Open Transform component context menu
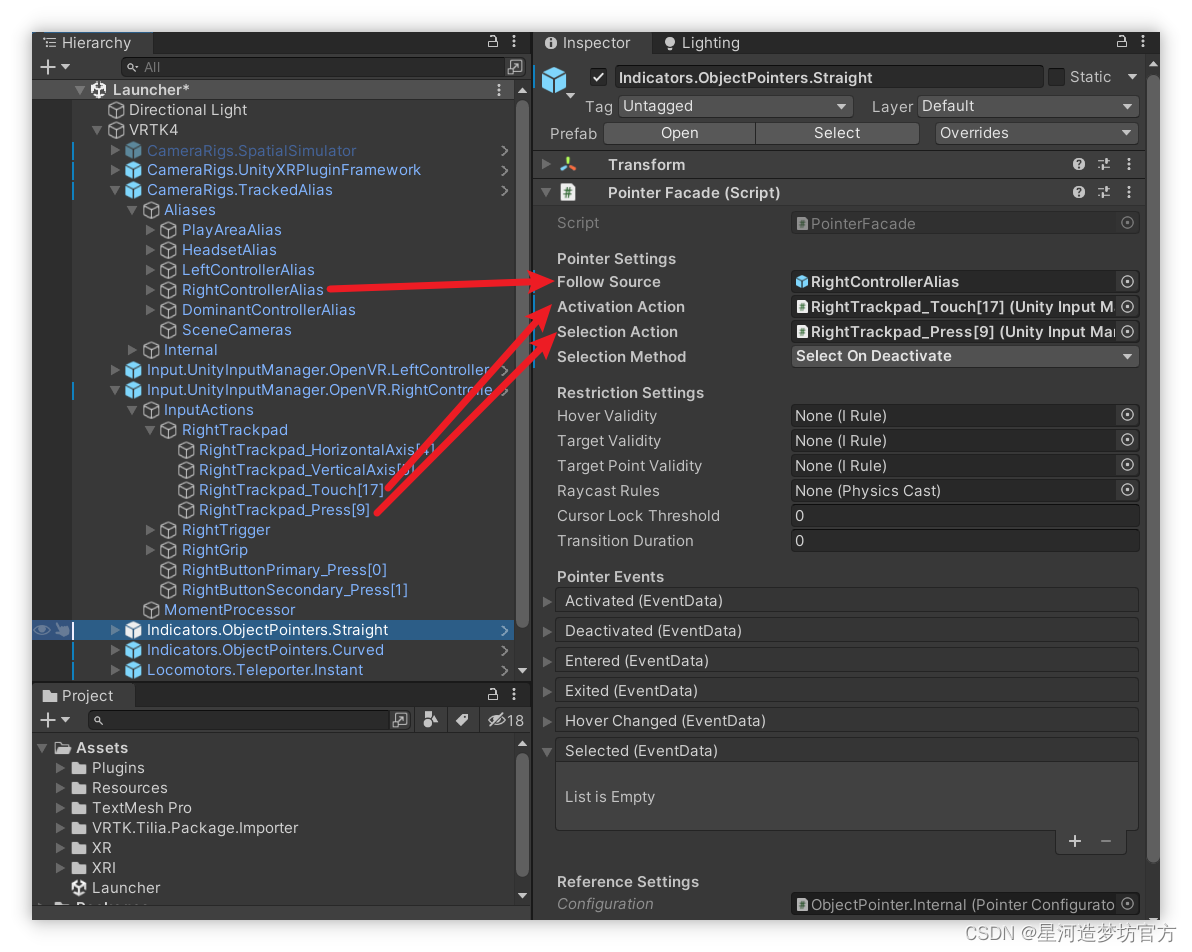Screen dimensions: 1192x952 click(x=1129, y=164)
